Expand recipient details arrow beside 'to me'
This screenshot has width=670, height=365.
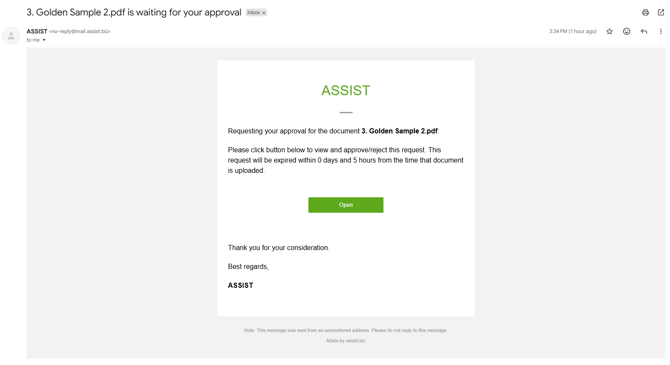44,40
